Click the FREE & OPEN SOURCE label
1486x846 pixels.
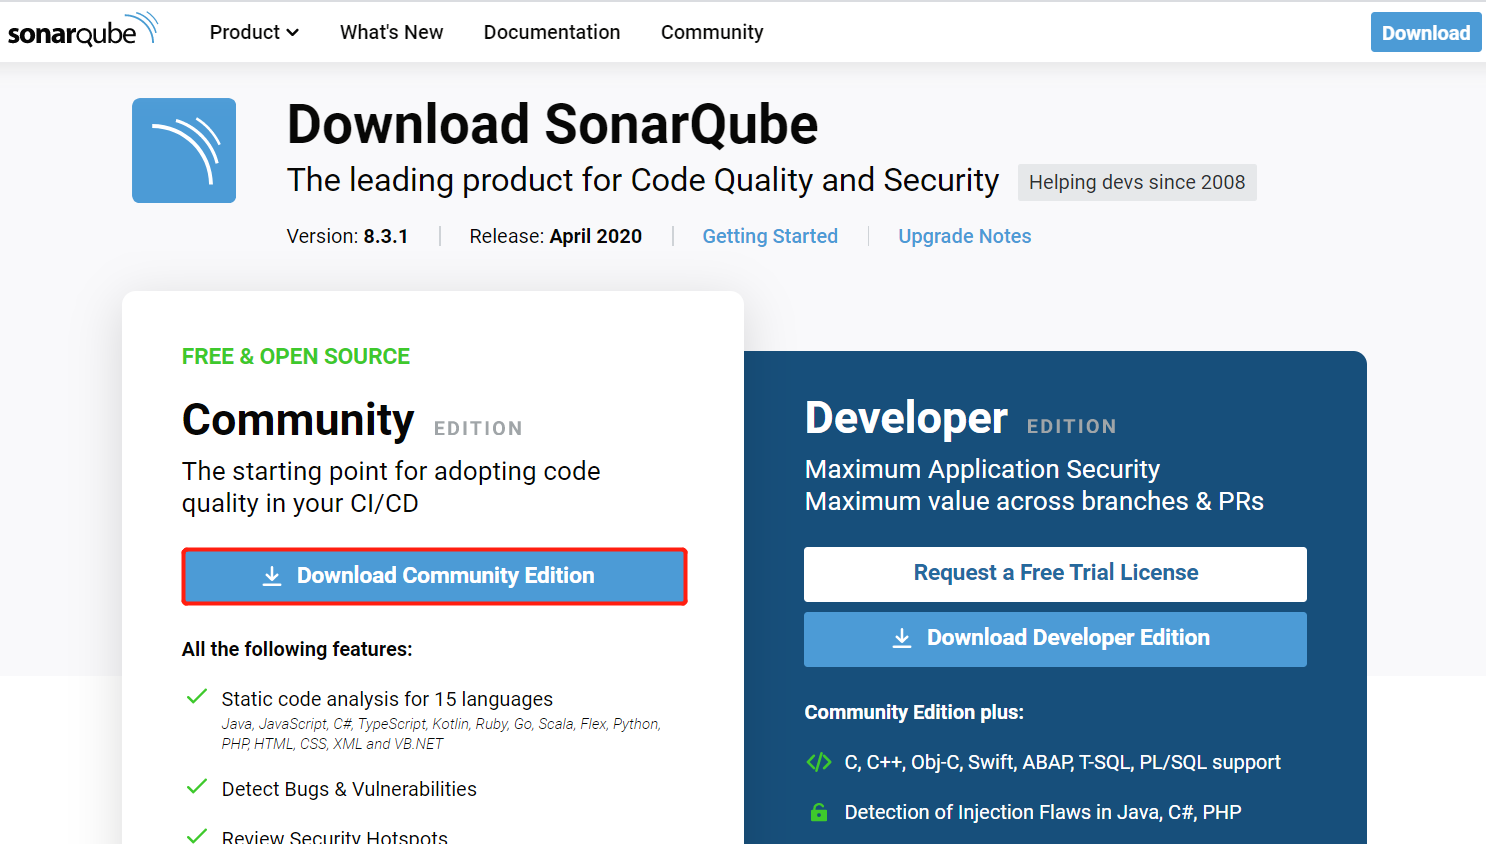[296, 356]
